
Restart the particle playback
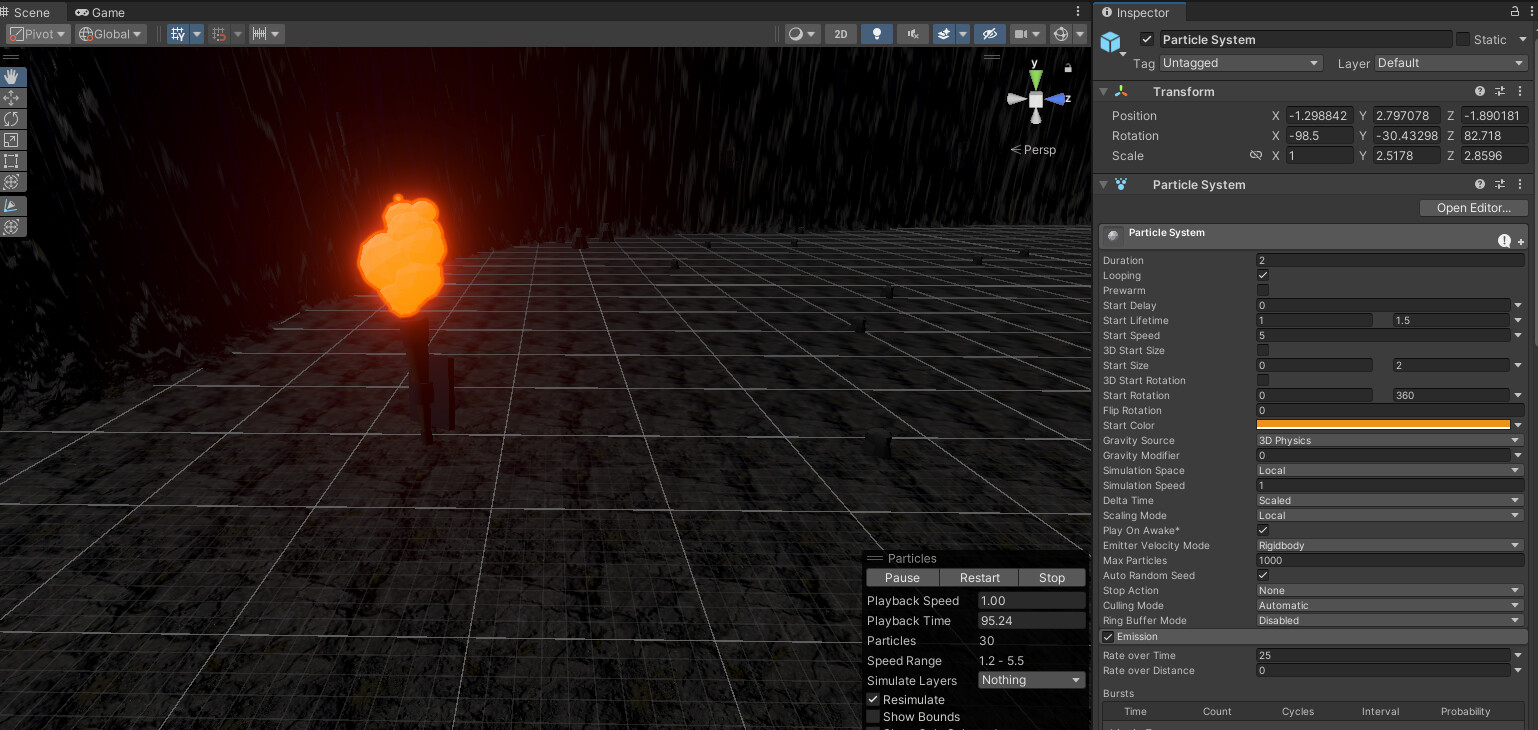(978, 577)
